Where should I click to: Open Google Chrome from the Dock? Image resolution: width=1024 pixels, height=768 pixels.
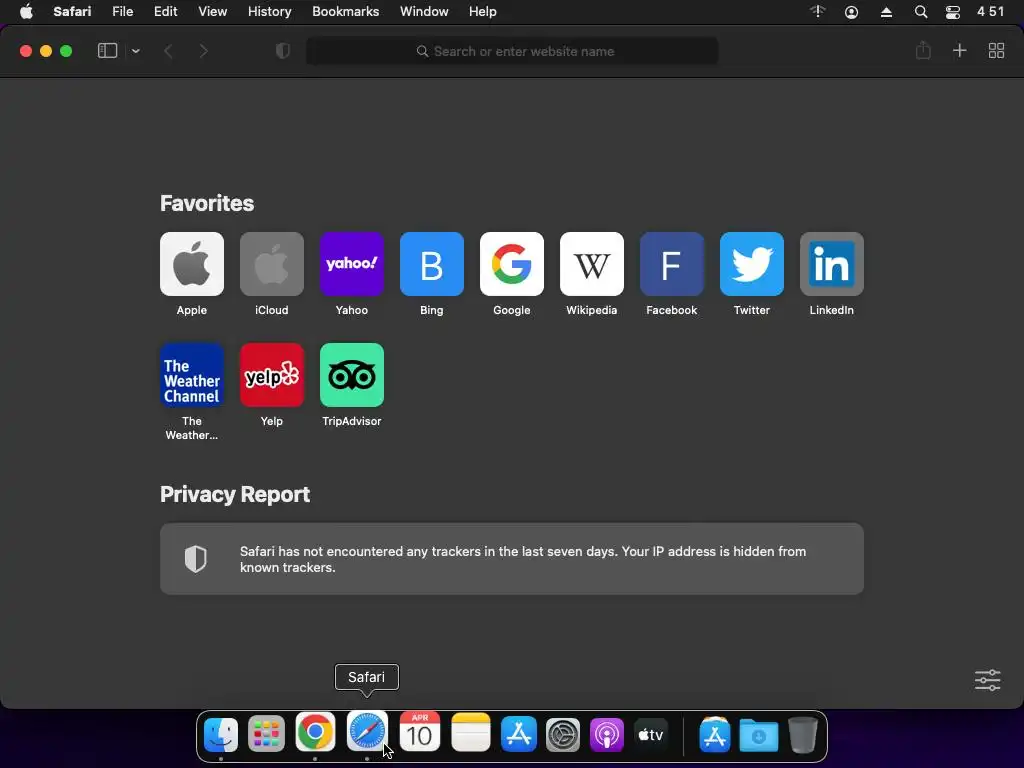click(315, 732)
